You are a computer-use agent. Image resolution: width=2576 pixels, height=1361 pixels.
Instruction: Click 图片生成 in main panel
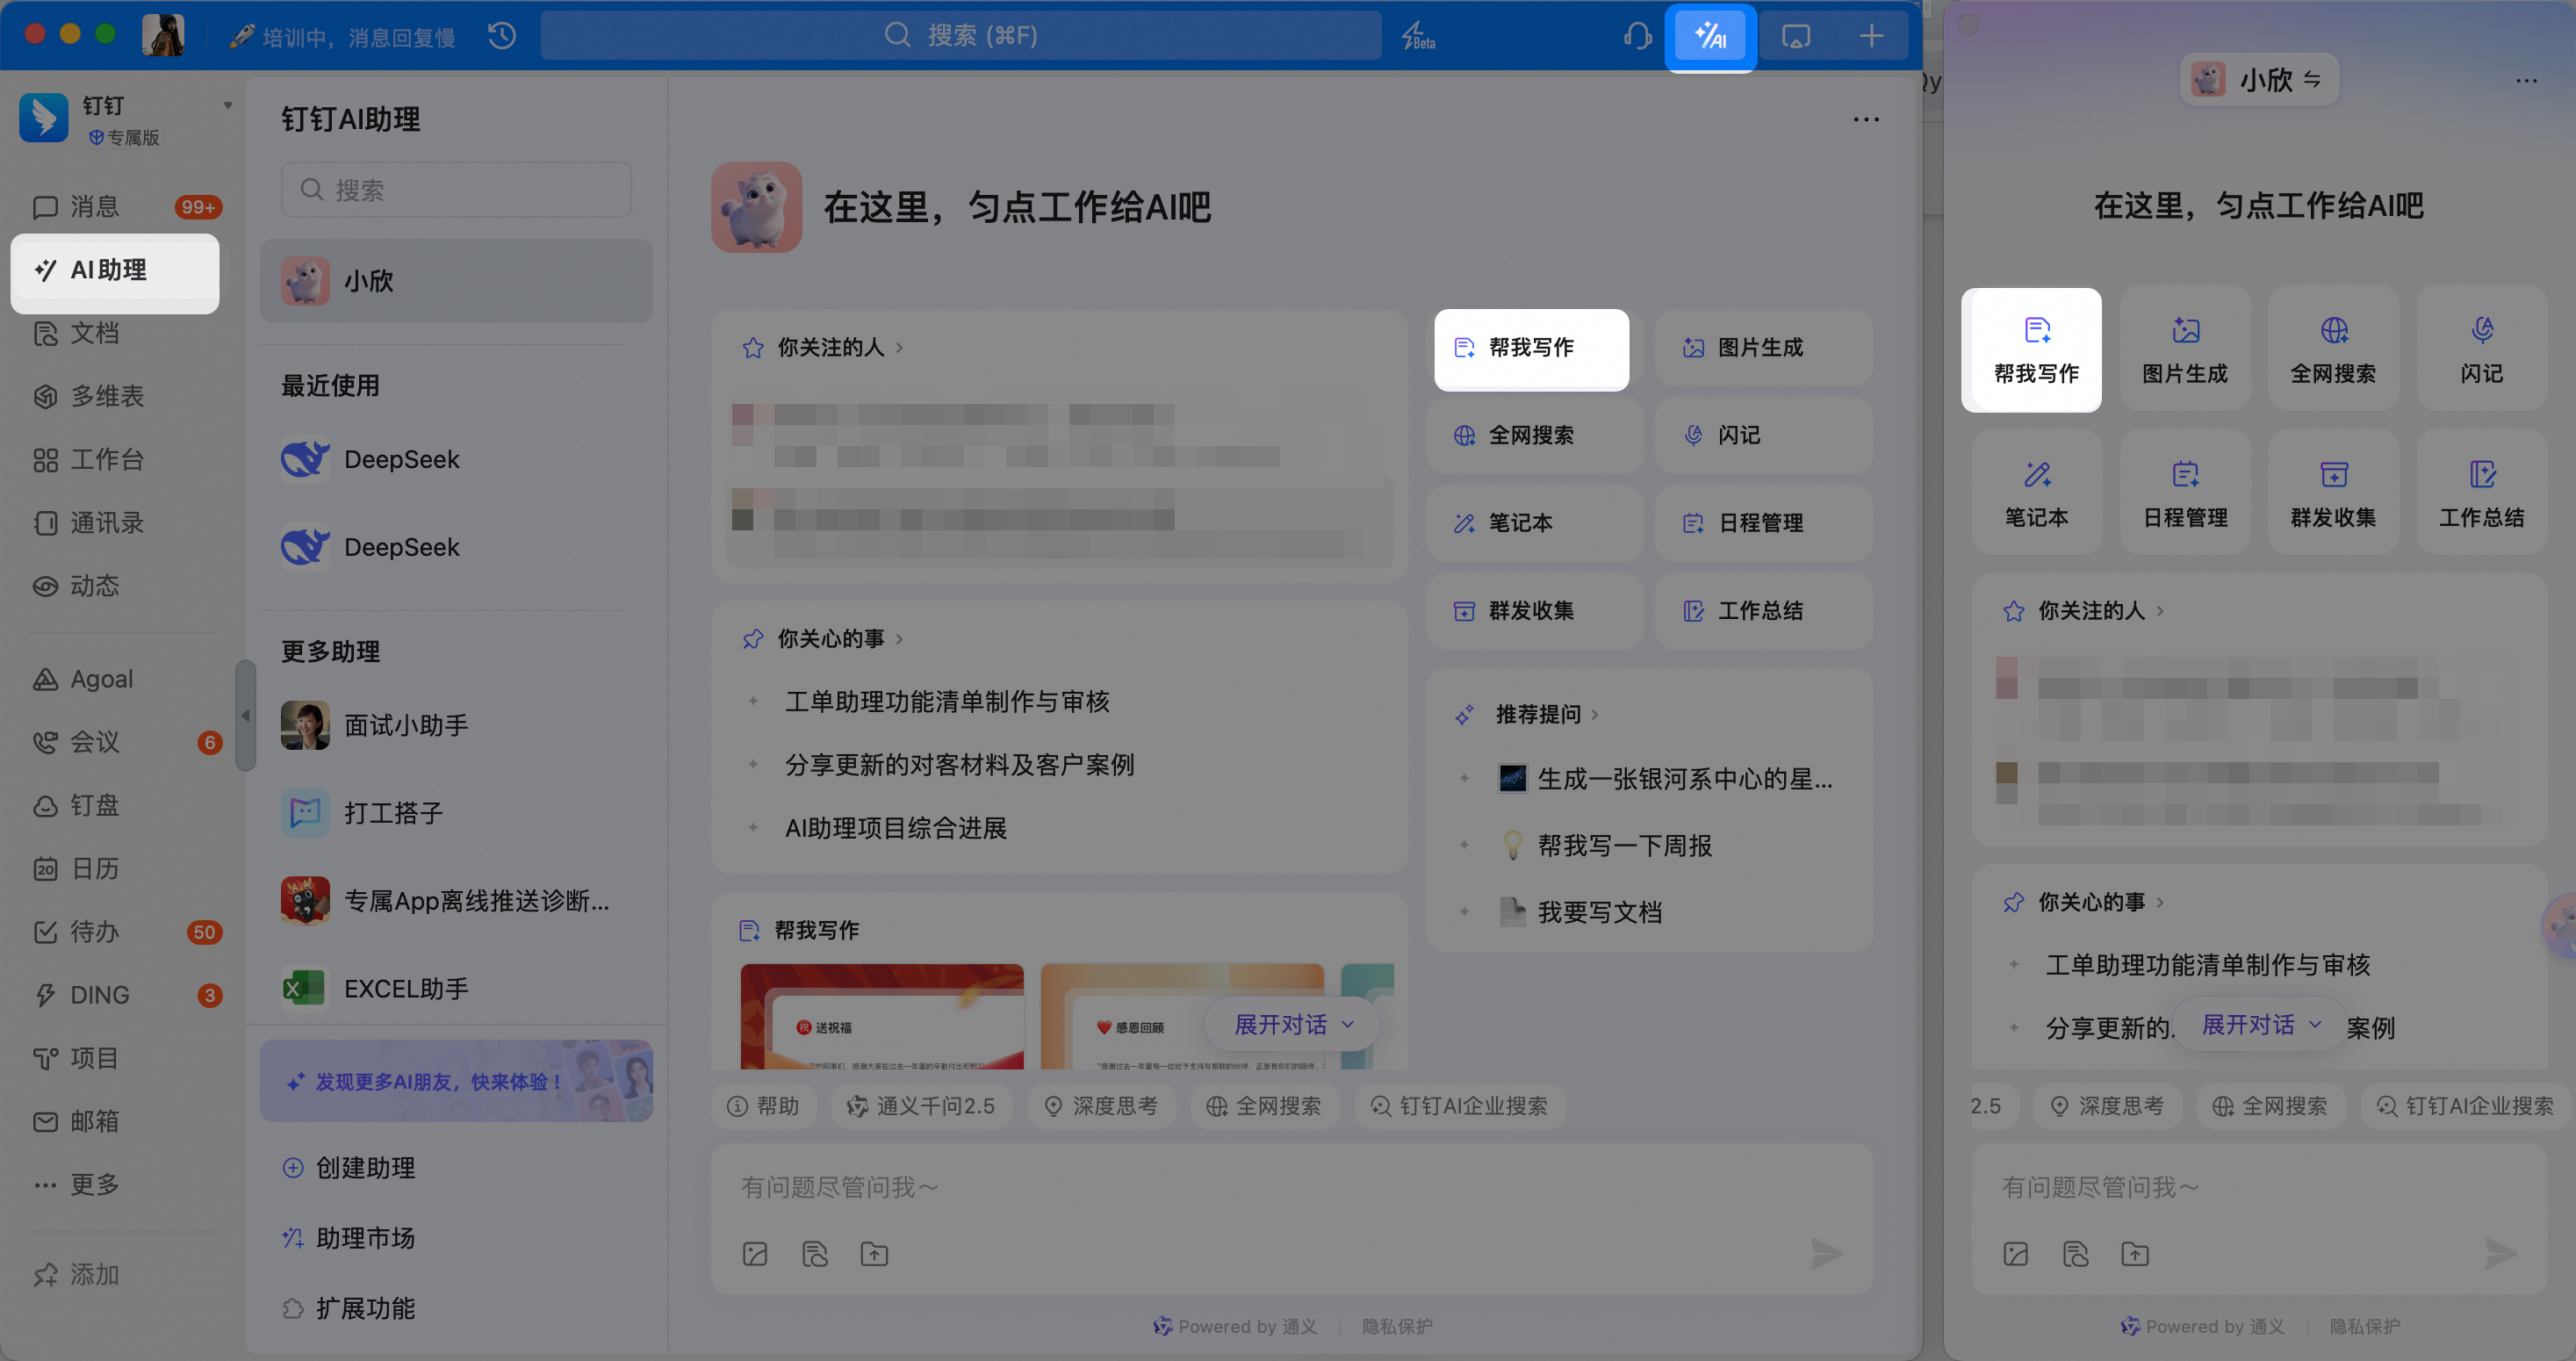pos(1763,348)
